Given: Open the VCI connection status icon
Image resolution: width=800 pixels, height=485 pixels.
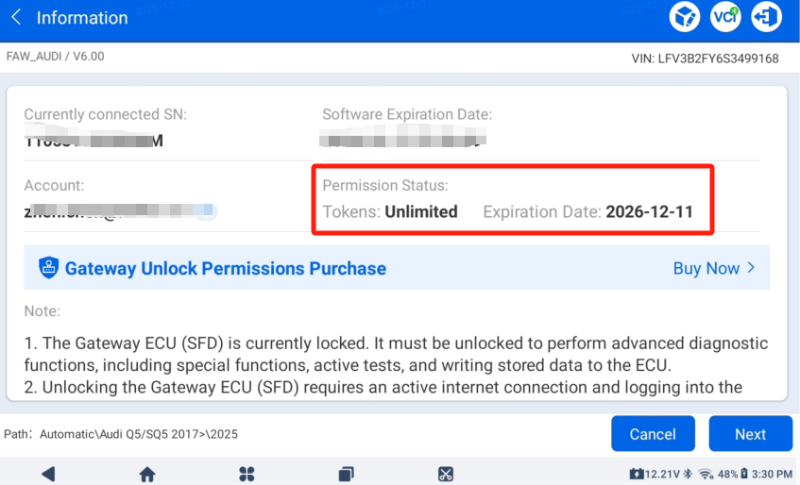Looking at the screenshot, I should pyautogui.click(x=725, y=17).
